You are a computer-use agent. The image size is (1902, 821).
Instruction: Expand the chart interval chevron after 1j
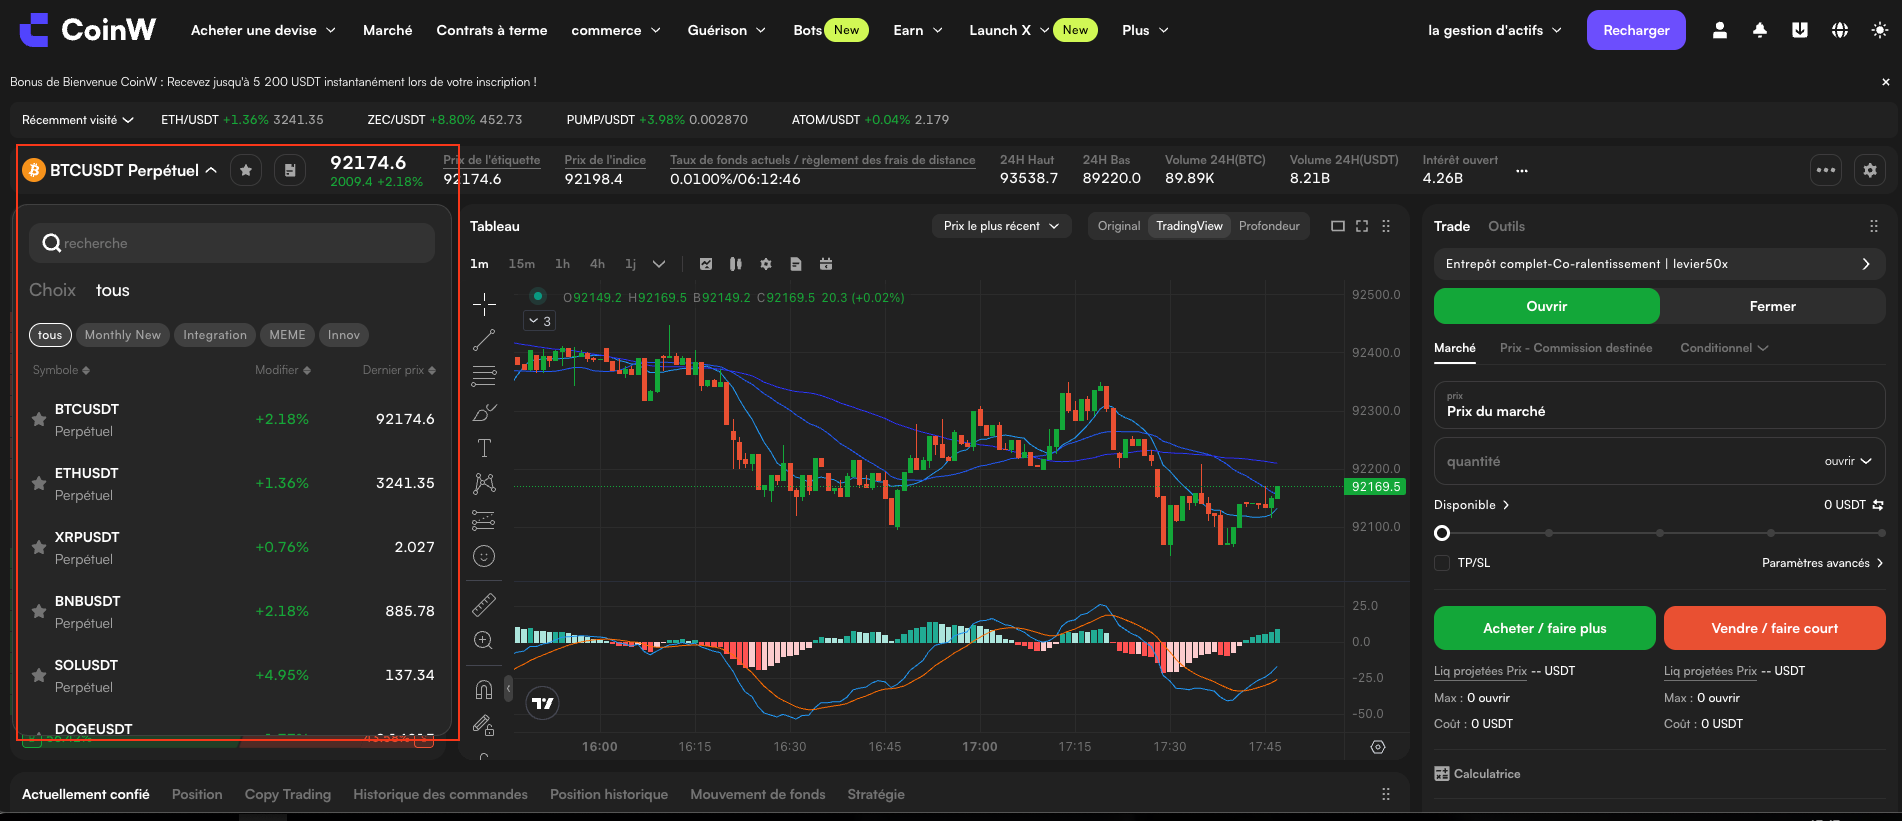[659, 264]
